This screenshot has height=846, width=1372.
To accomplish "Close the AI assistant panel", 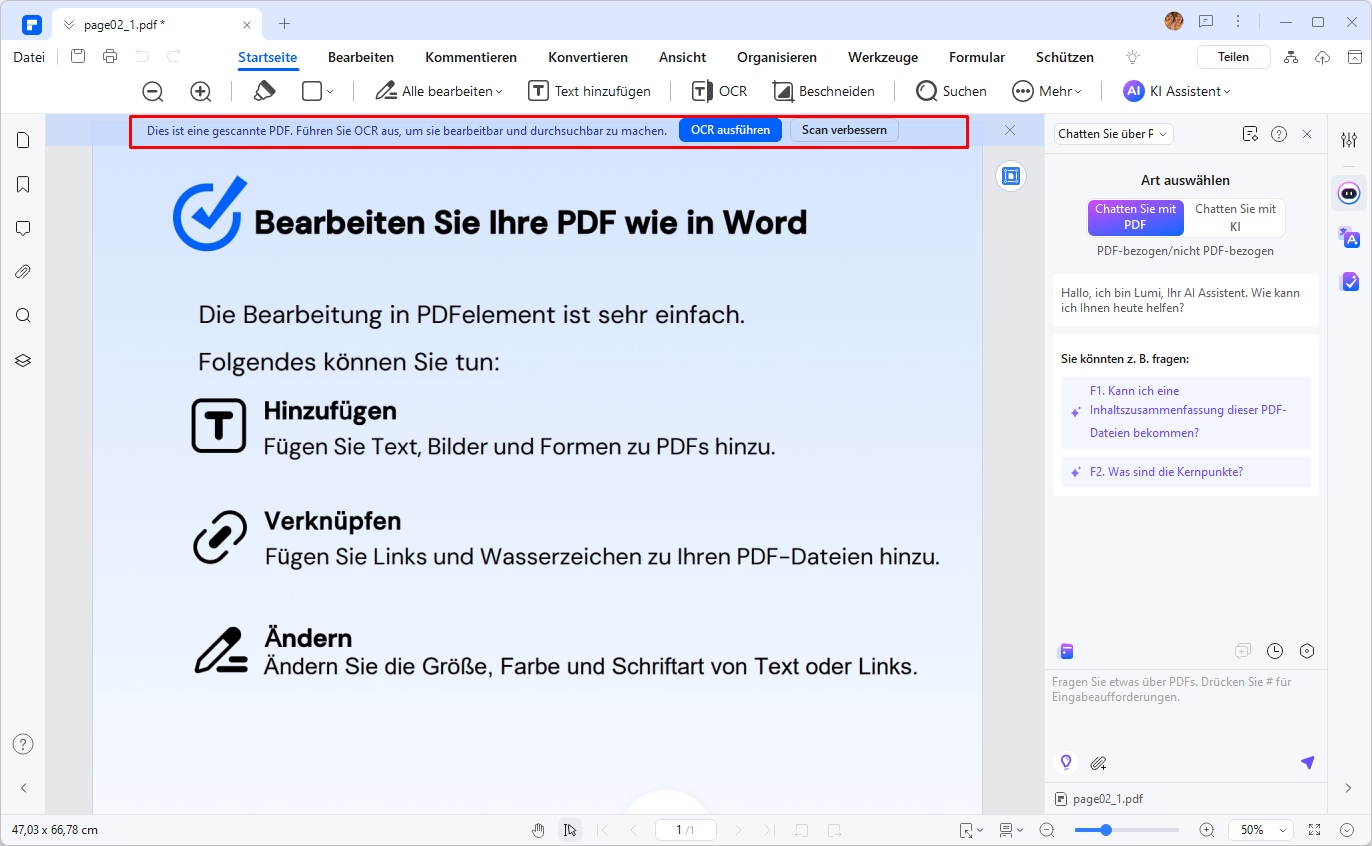I will [x=1307, y=133].
